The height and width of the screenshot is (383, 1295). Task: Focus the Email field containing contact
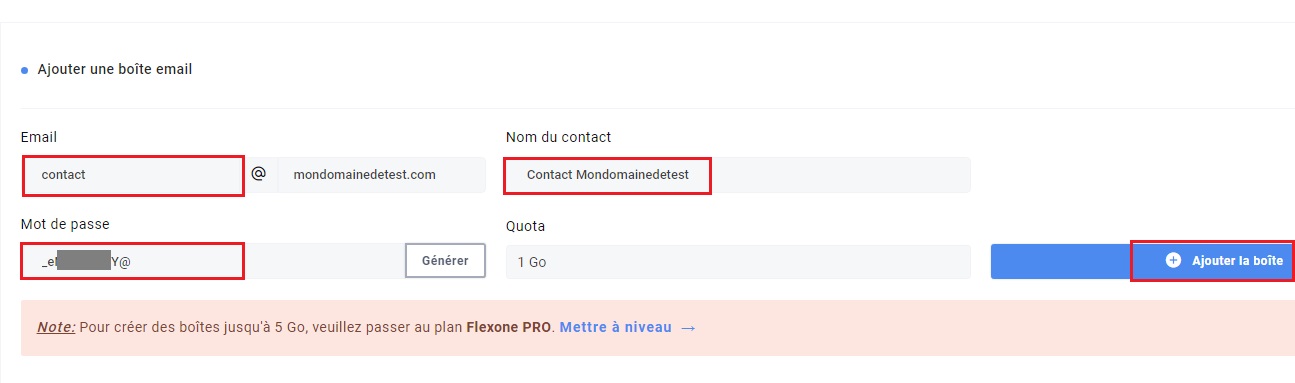(132, 175)
